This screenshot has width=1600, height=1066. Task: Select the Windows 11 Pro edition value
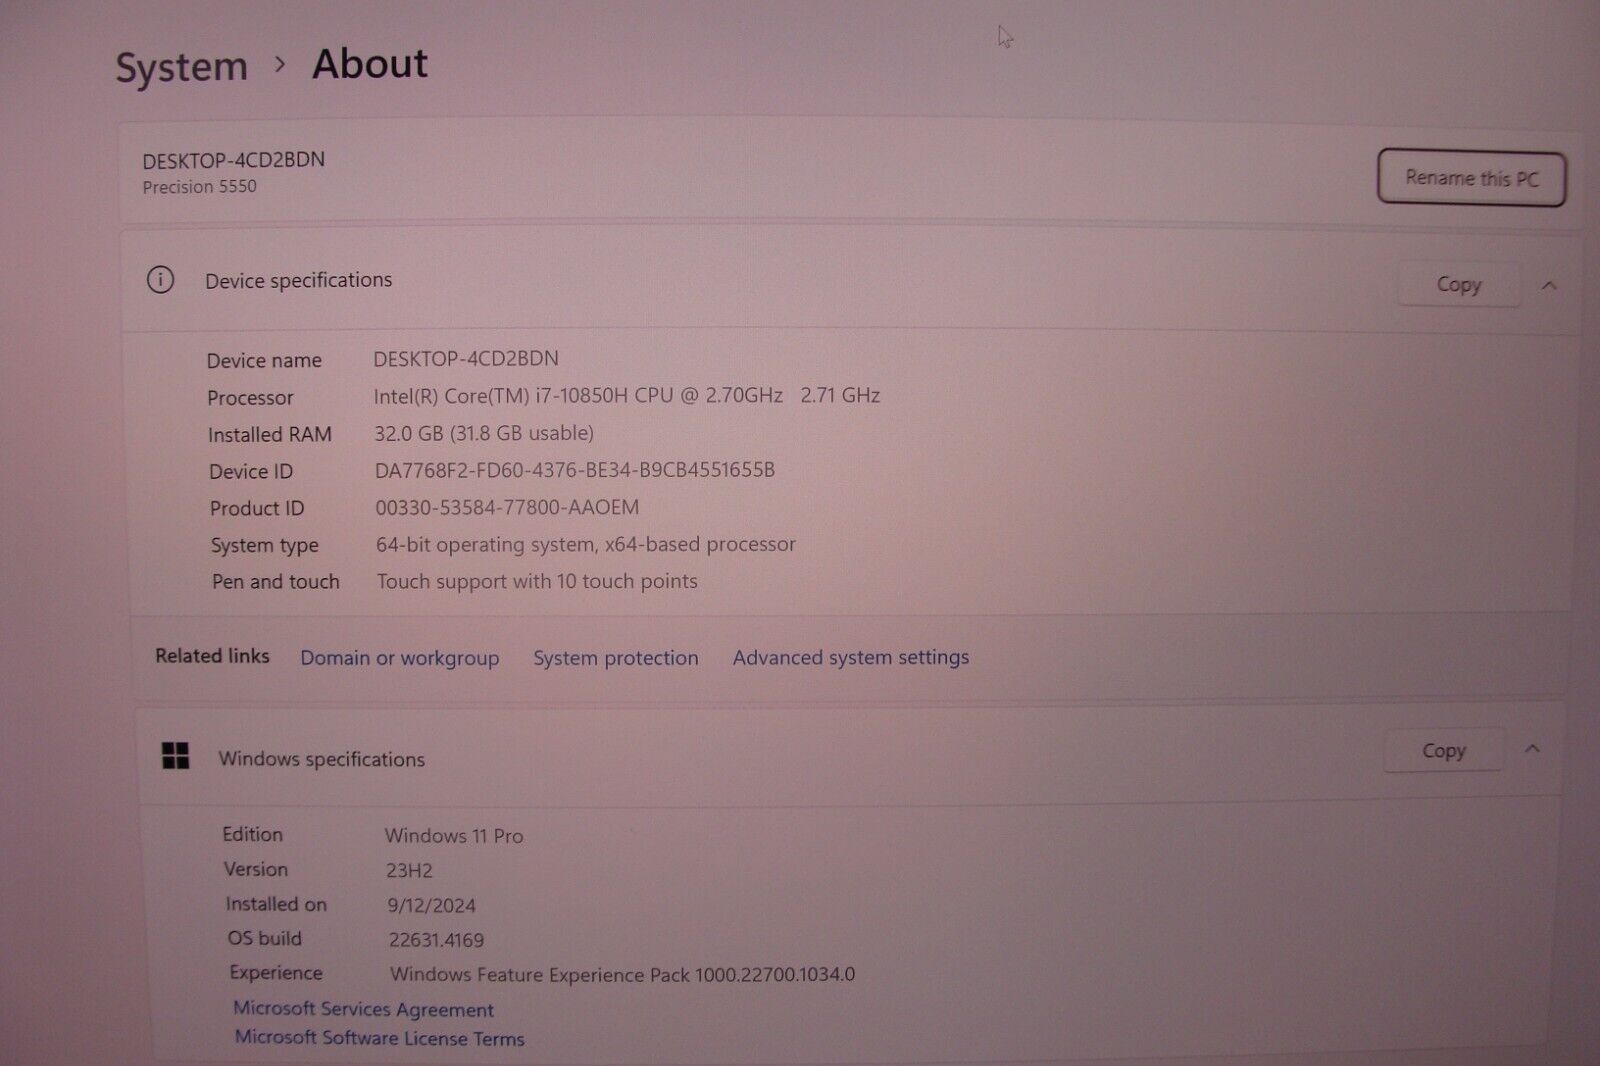[454, 836]
